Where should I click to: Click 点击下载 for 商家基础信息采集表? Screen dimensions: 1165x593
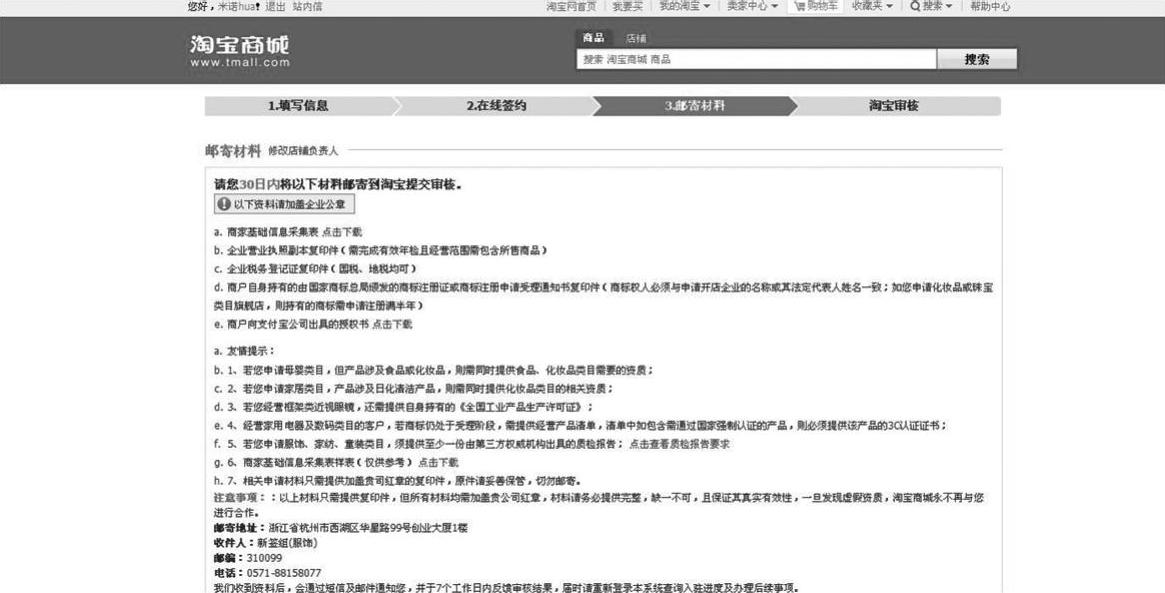pos(343,232)
